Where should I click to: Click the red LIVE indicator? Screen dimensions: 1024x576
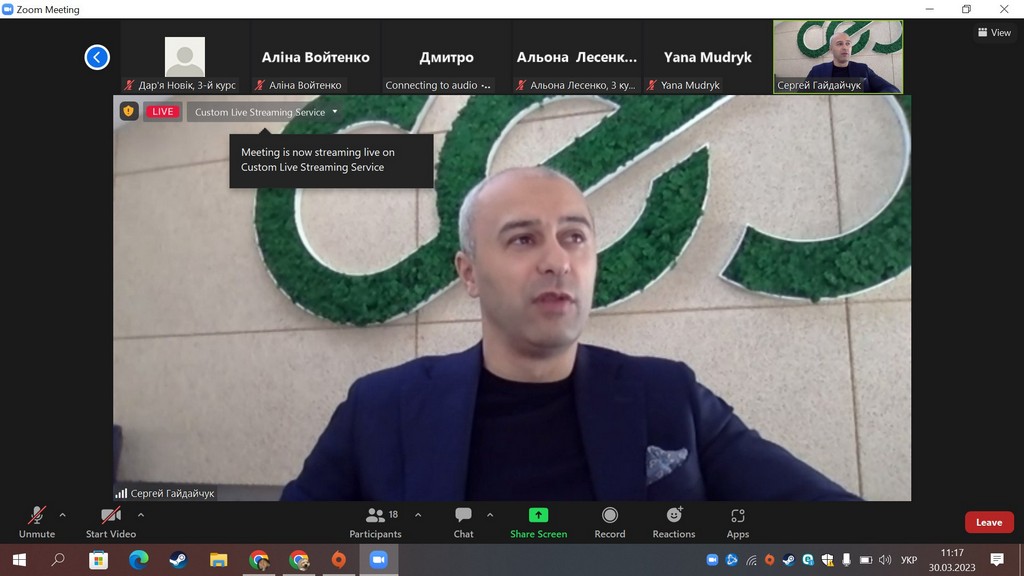pos(163,112)
